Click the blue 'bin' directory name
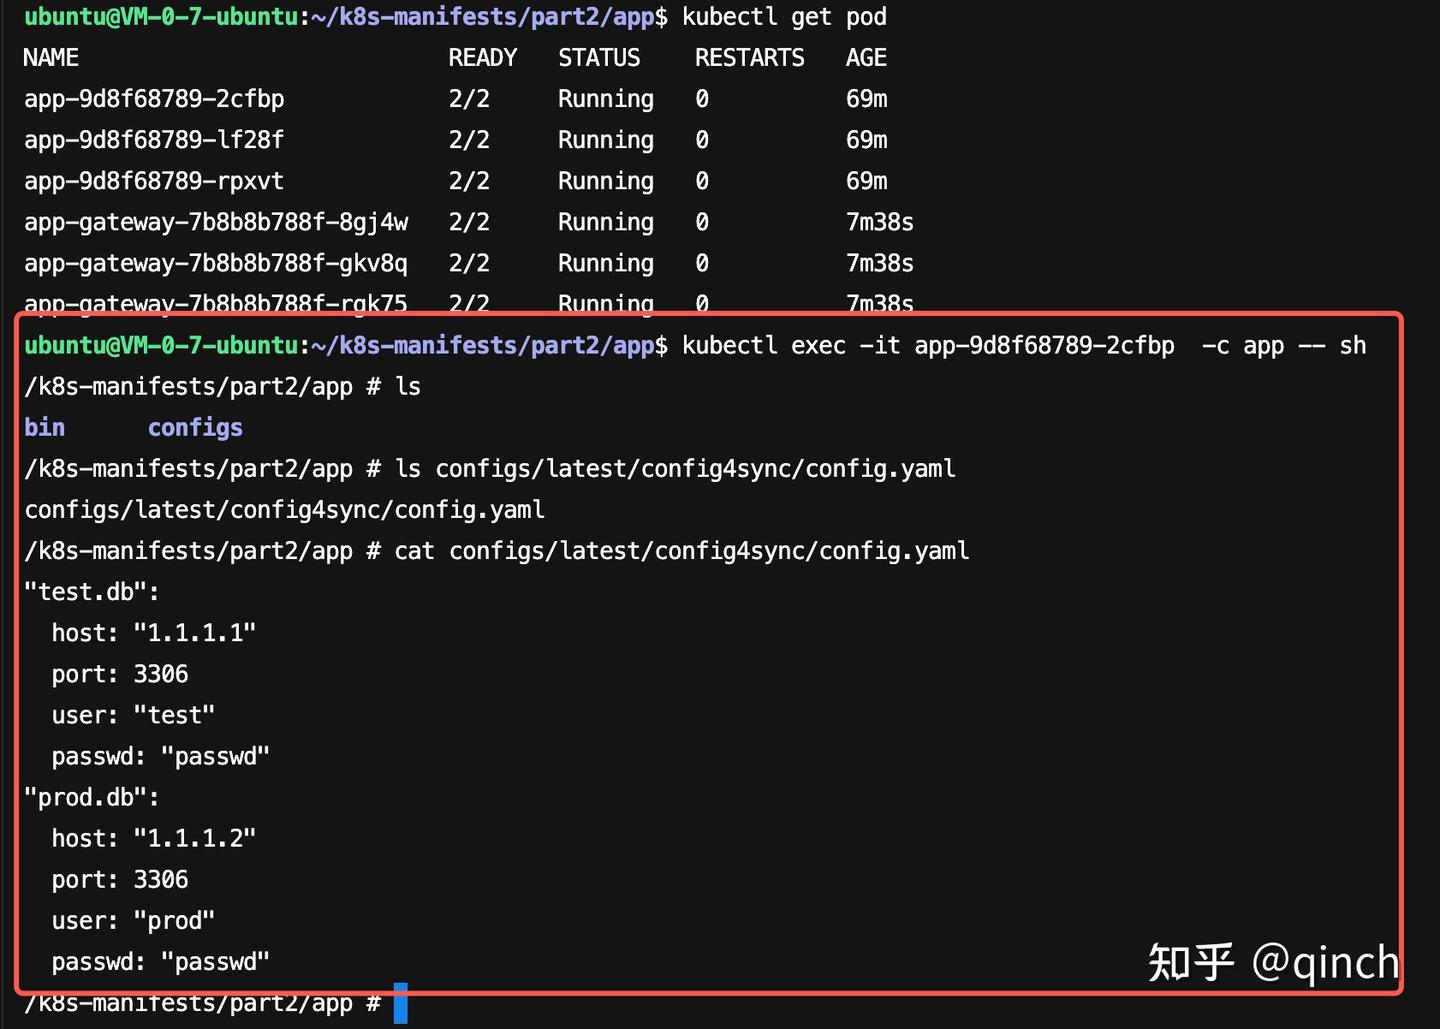The height and width of the screenshot is (1029, 1440). click(45, 427)
